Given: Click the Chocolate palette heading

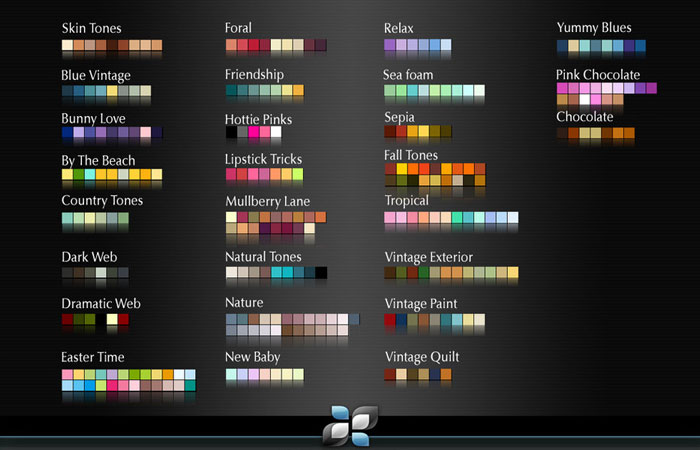Looking at the screenshot, I should point(584,117).
